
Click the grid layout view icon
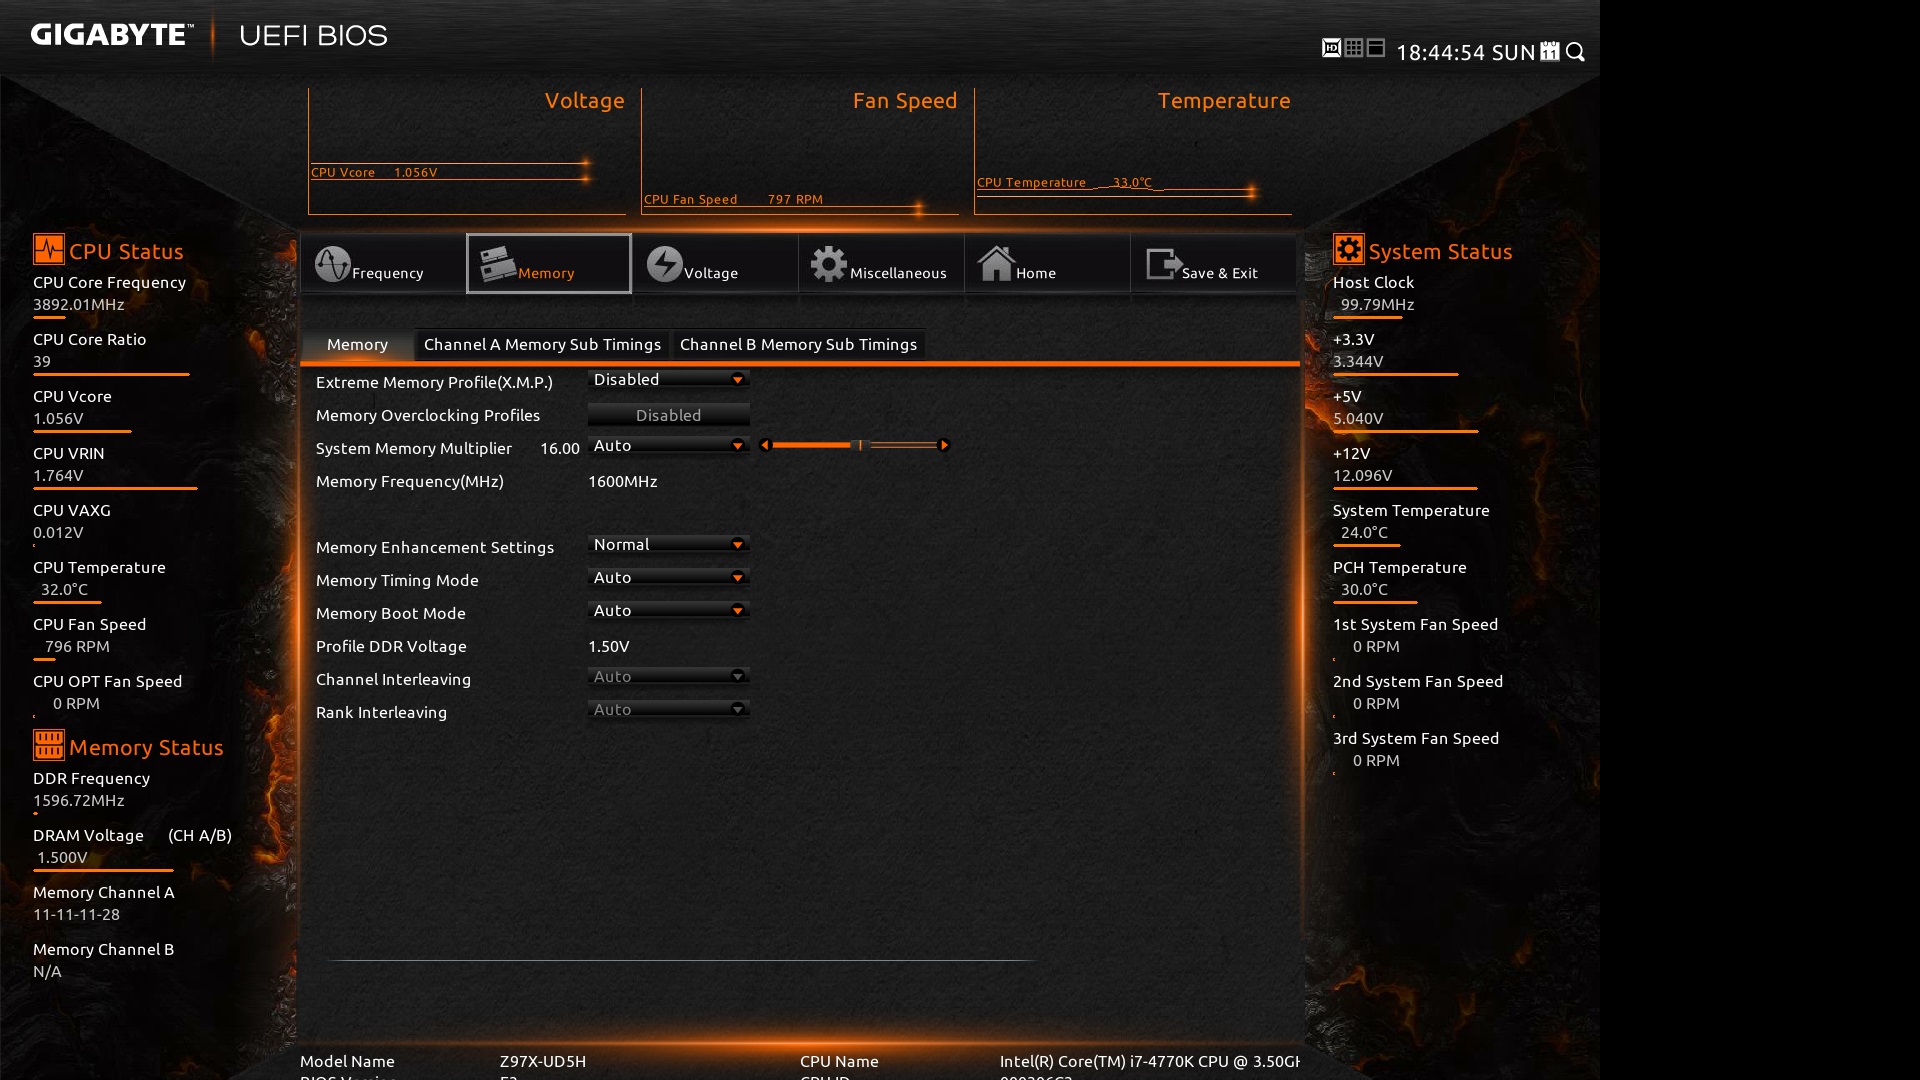coord(1354,48)
